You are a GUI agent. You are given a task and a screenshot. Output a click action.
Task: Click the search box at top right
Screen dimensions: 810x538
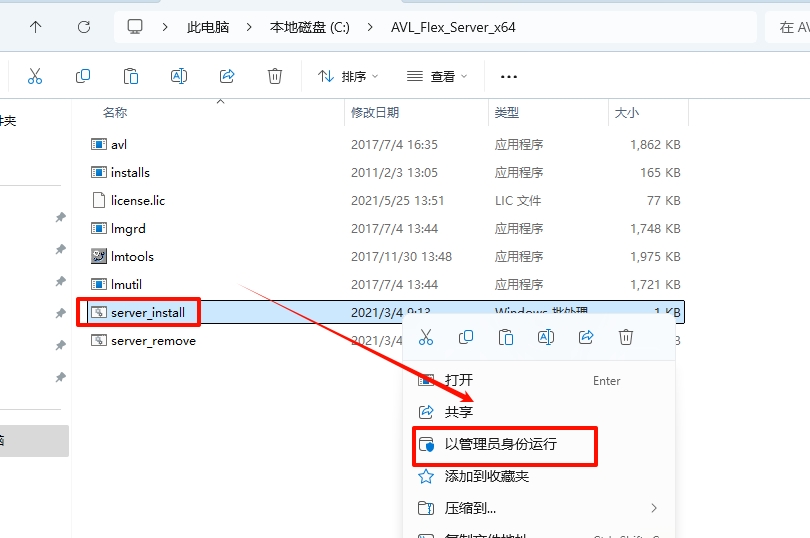[x=787, y=27]
